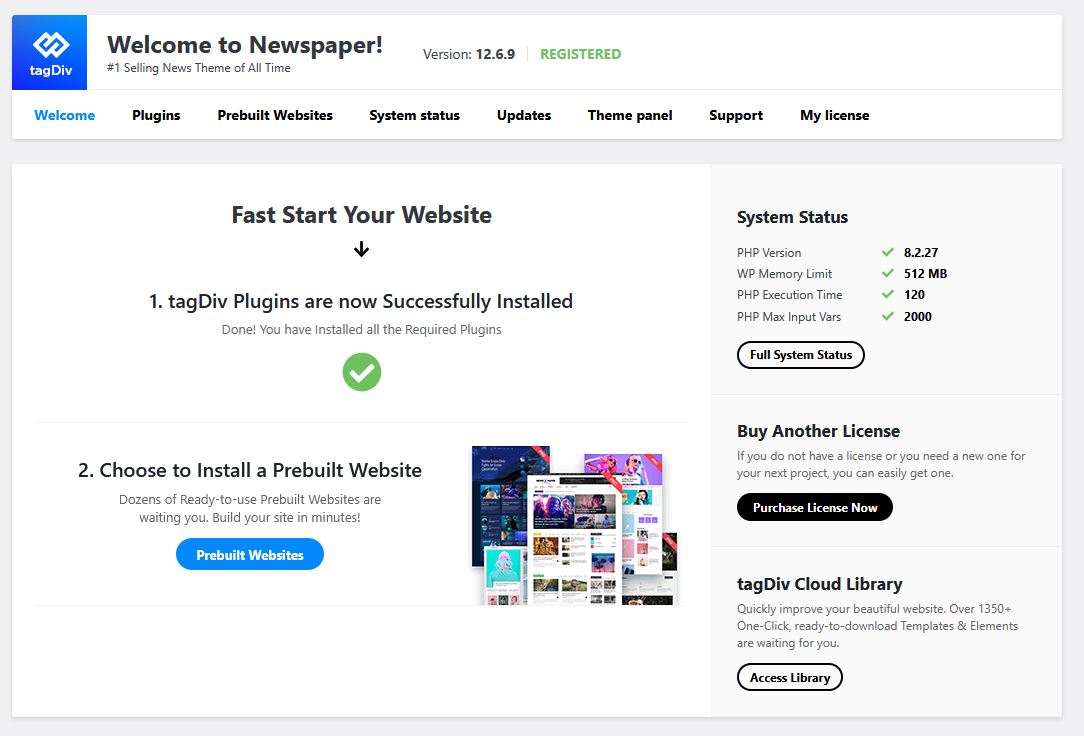The image size is (1084, 736).
Task: Click the Installed all Required Plugins message
Action: [362, 330]
